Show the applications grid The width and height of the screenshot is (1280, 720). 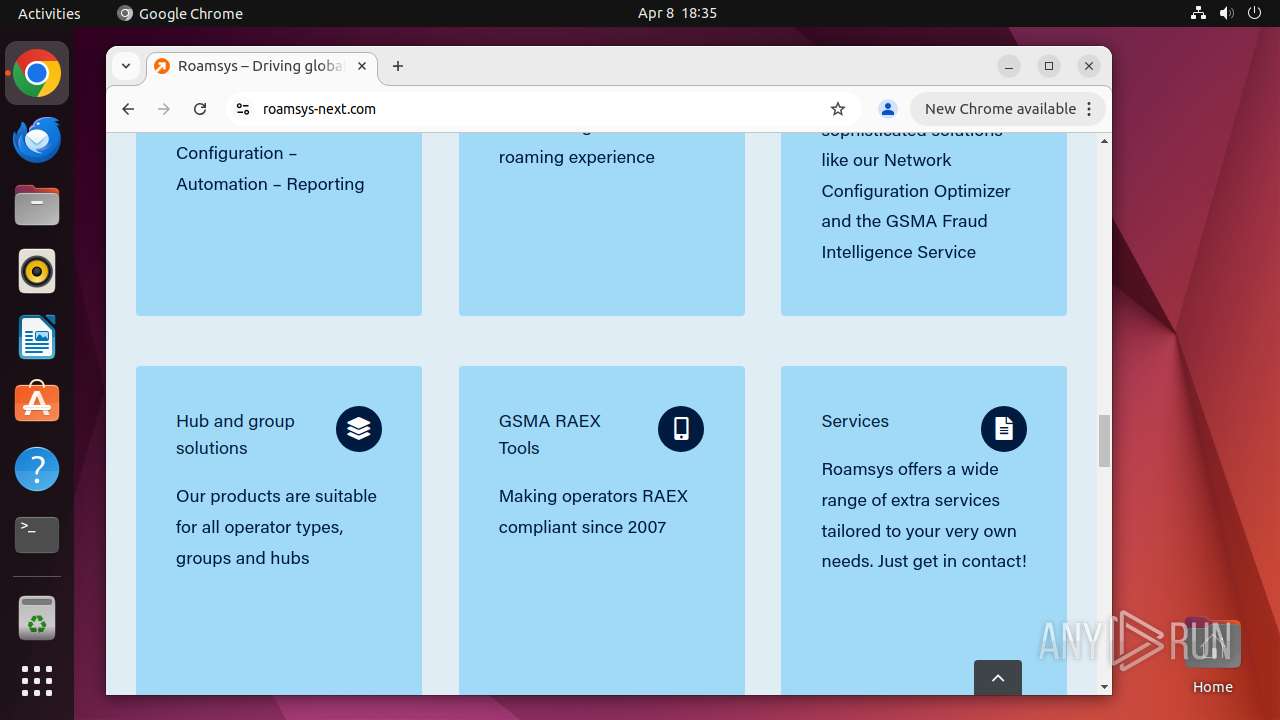pyautogui.click(x=37, y=681)
